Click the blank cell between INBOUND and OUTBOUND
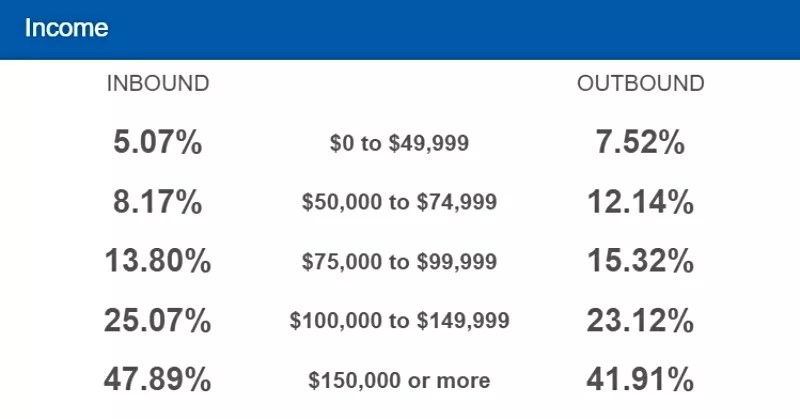Viewport: 800px width, 419px height. [399, 84]
